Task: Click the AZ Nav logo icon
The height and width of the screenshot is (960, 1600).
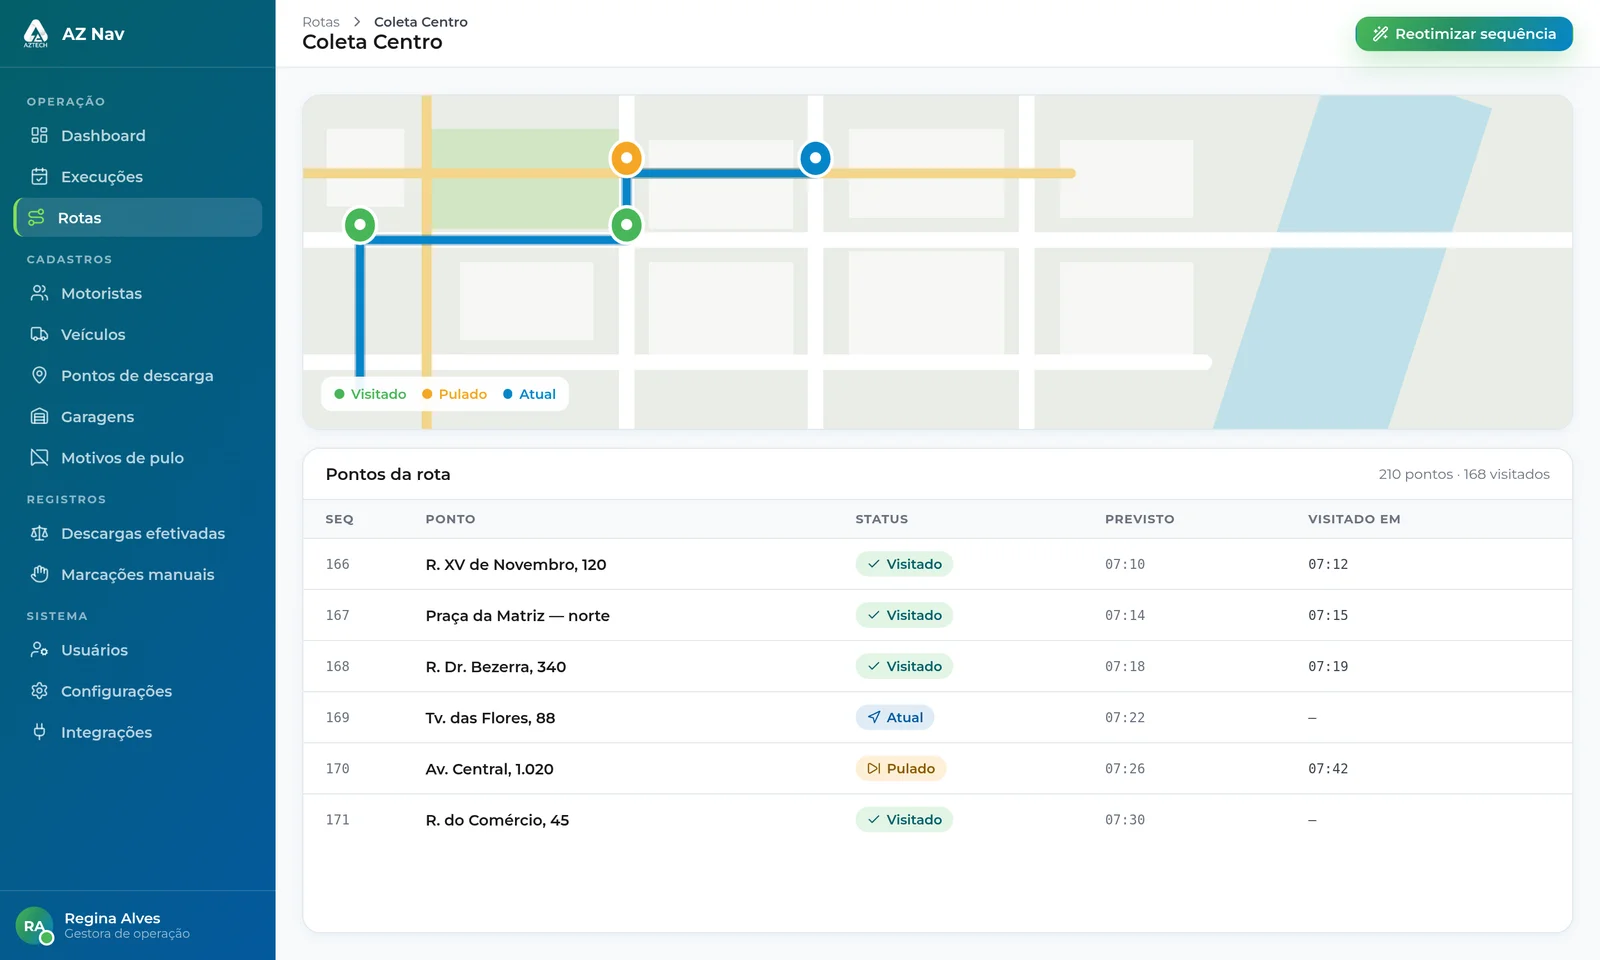Action: (36, 33)
